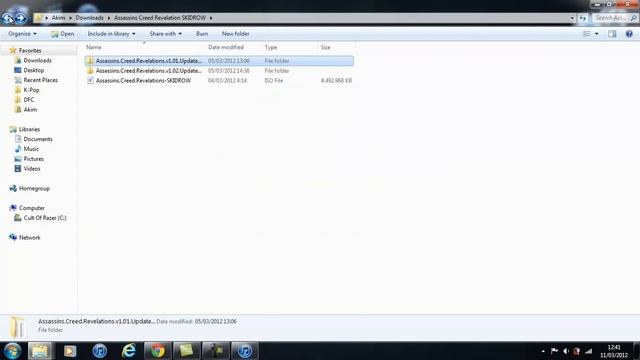This screenshot has height=360, width=640.
Task: Select the Assassins.Creed.Revelations.v1.02.Update row name
Action: (x=149, y=71)
